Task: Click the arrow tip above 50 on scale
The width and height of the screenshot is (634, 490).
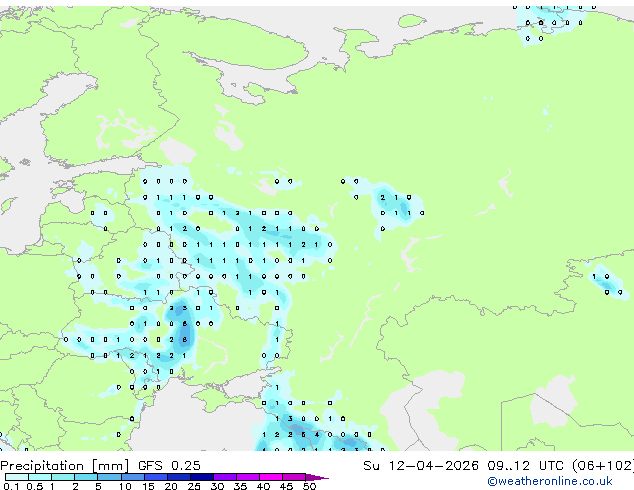Action: coord(317,477)
